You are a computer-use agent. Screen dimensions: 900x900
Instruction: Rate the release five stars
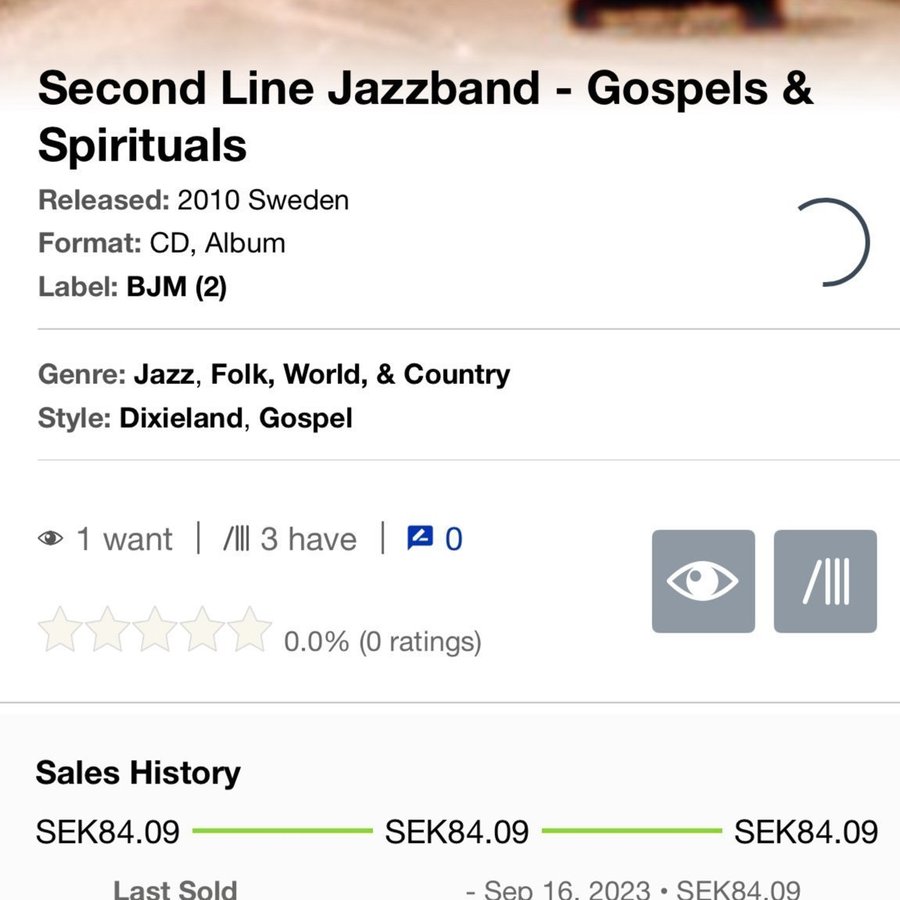(249, 630)
